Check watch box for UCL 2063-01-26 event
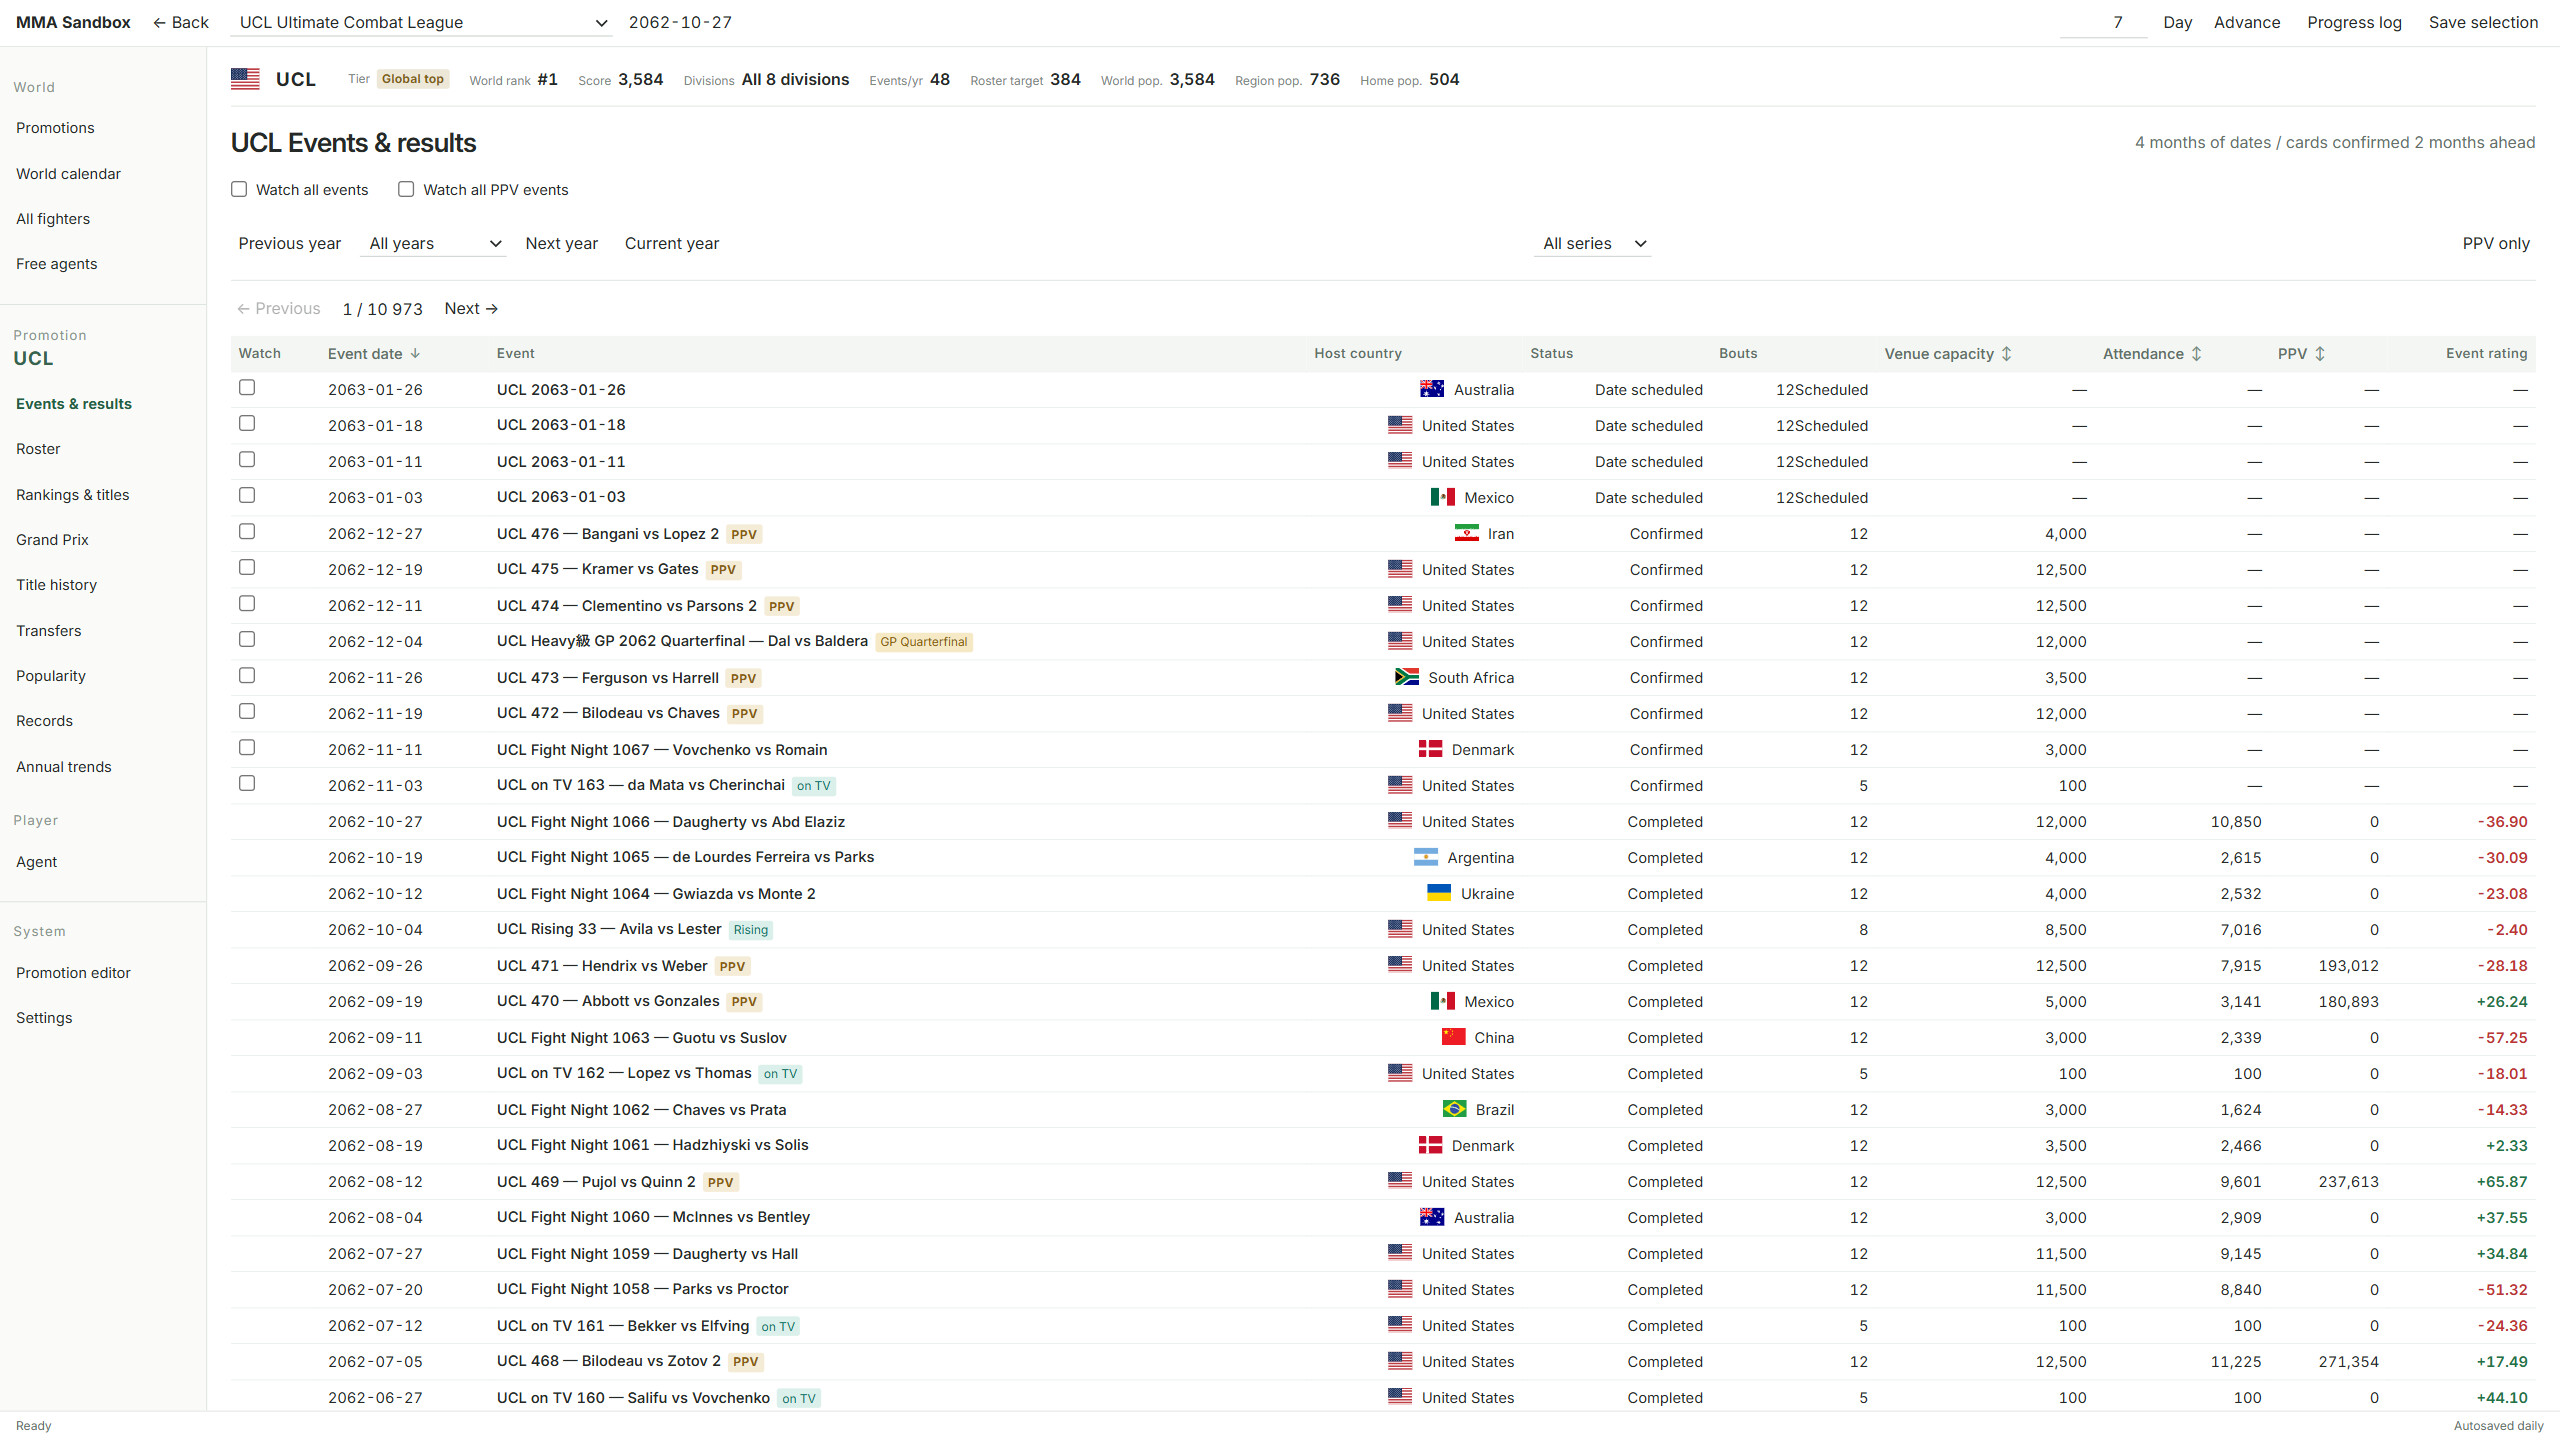The width and height of the screenshot is (2560, 1440). tap(247, 388)
